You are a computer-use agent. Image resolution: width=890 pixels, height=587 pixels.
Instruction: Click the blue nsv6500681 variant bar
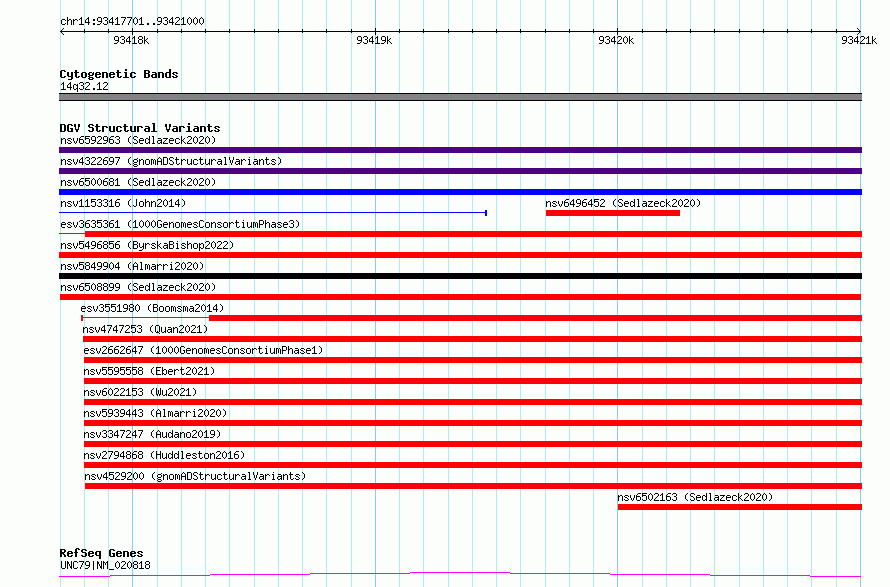pos(460,192)
